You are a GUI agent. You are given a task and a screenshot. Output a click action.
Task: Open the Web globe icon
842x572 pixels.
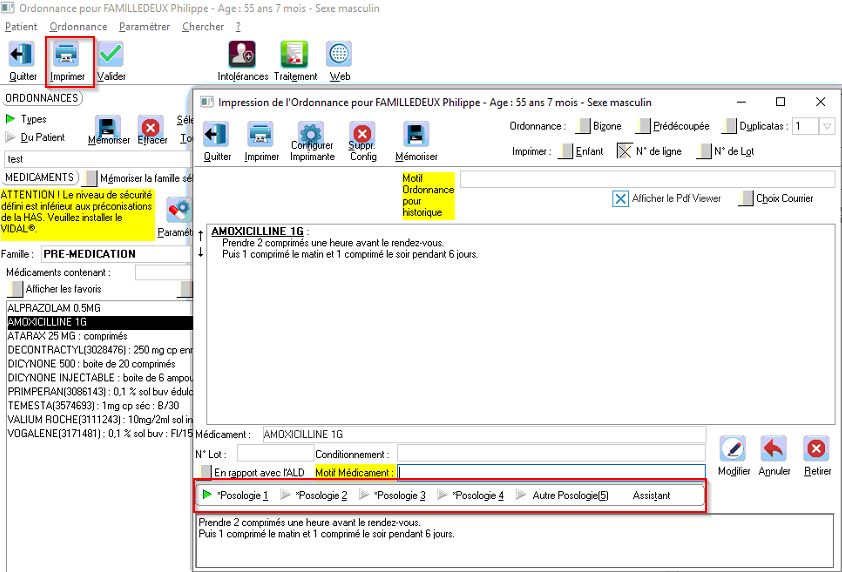coord(339,54)
